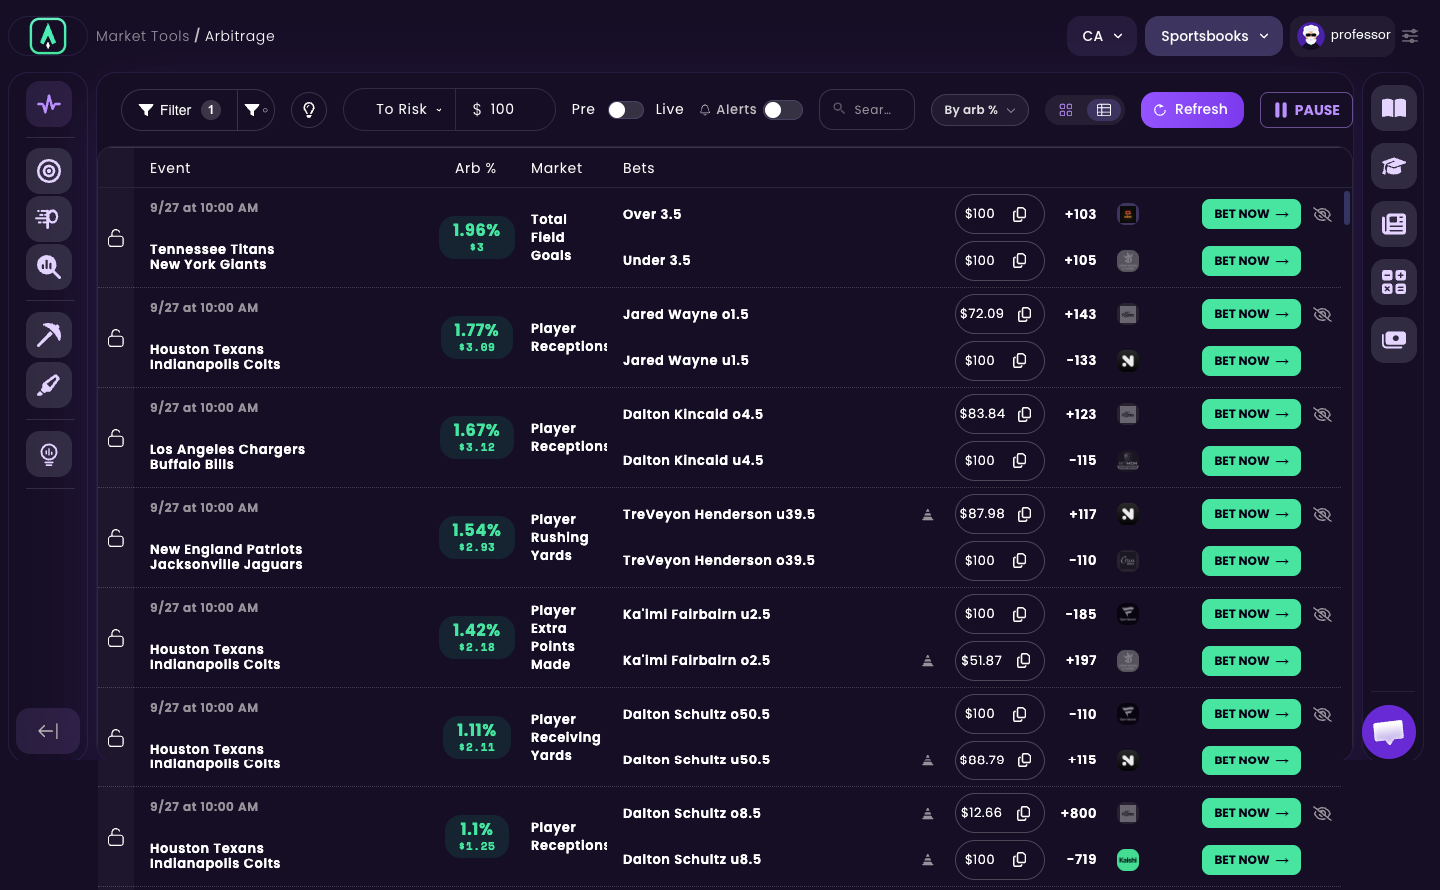Screen dimensions: 1440x890
Task: Open the funnel filter presets dropdown
Action: point(256,110)
